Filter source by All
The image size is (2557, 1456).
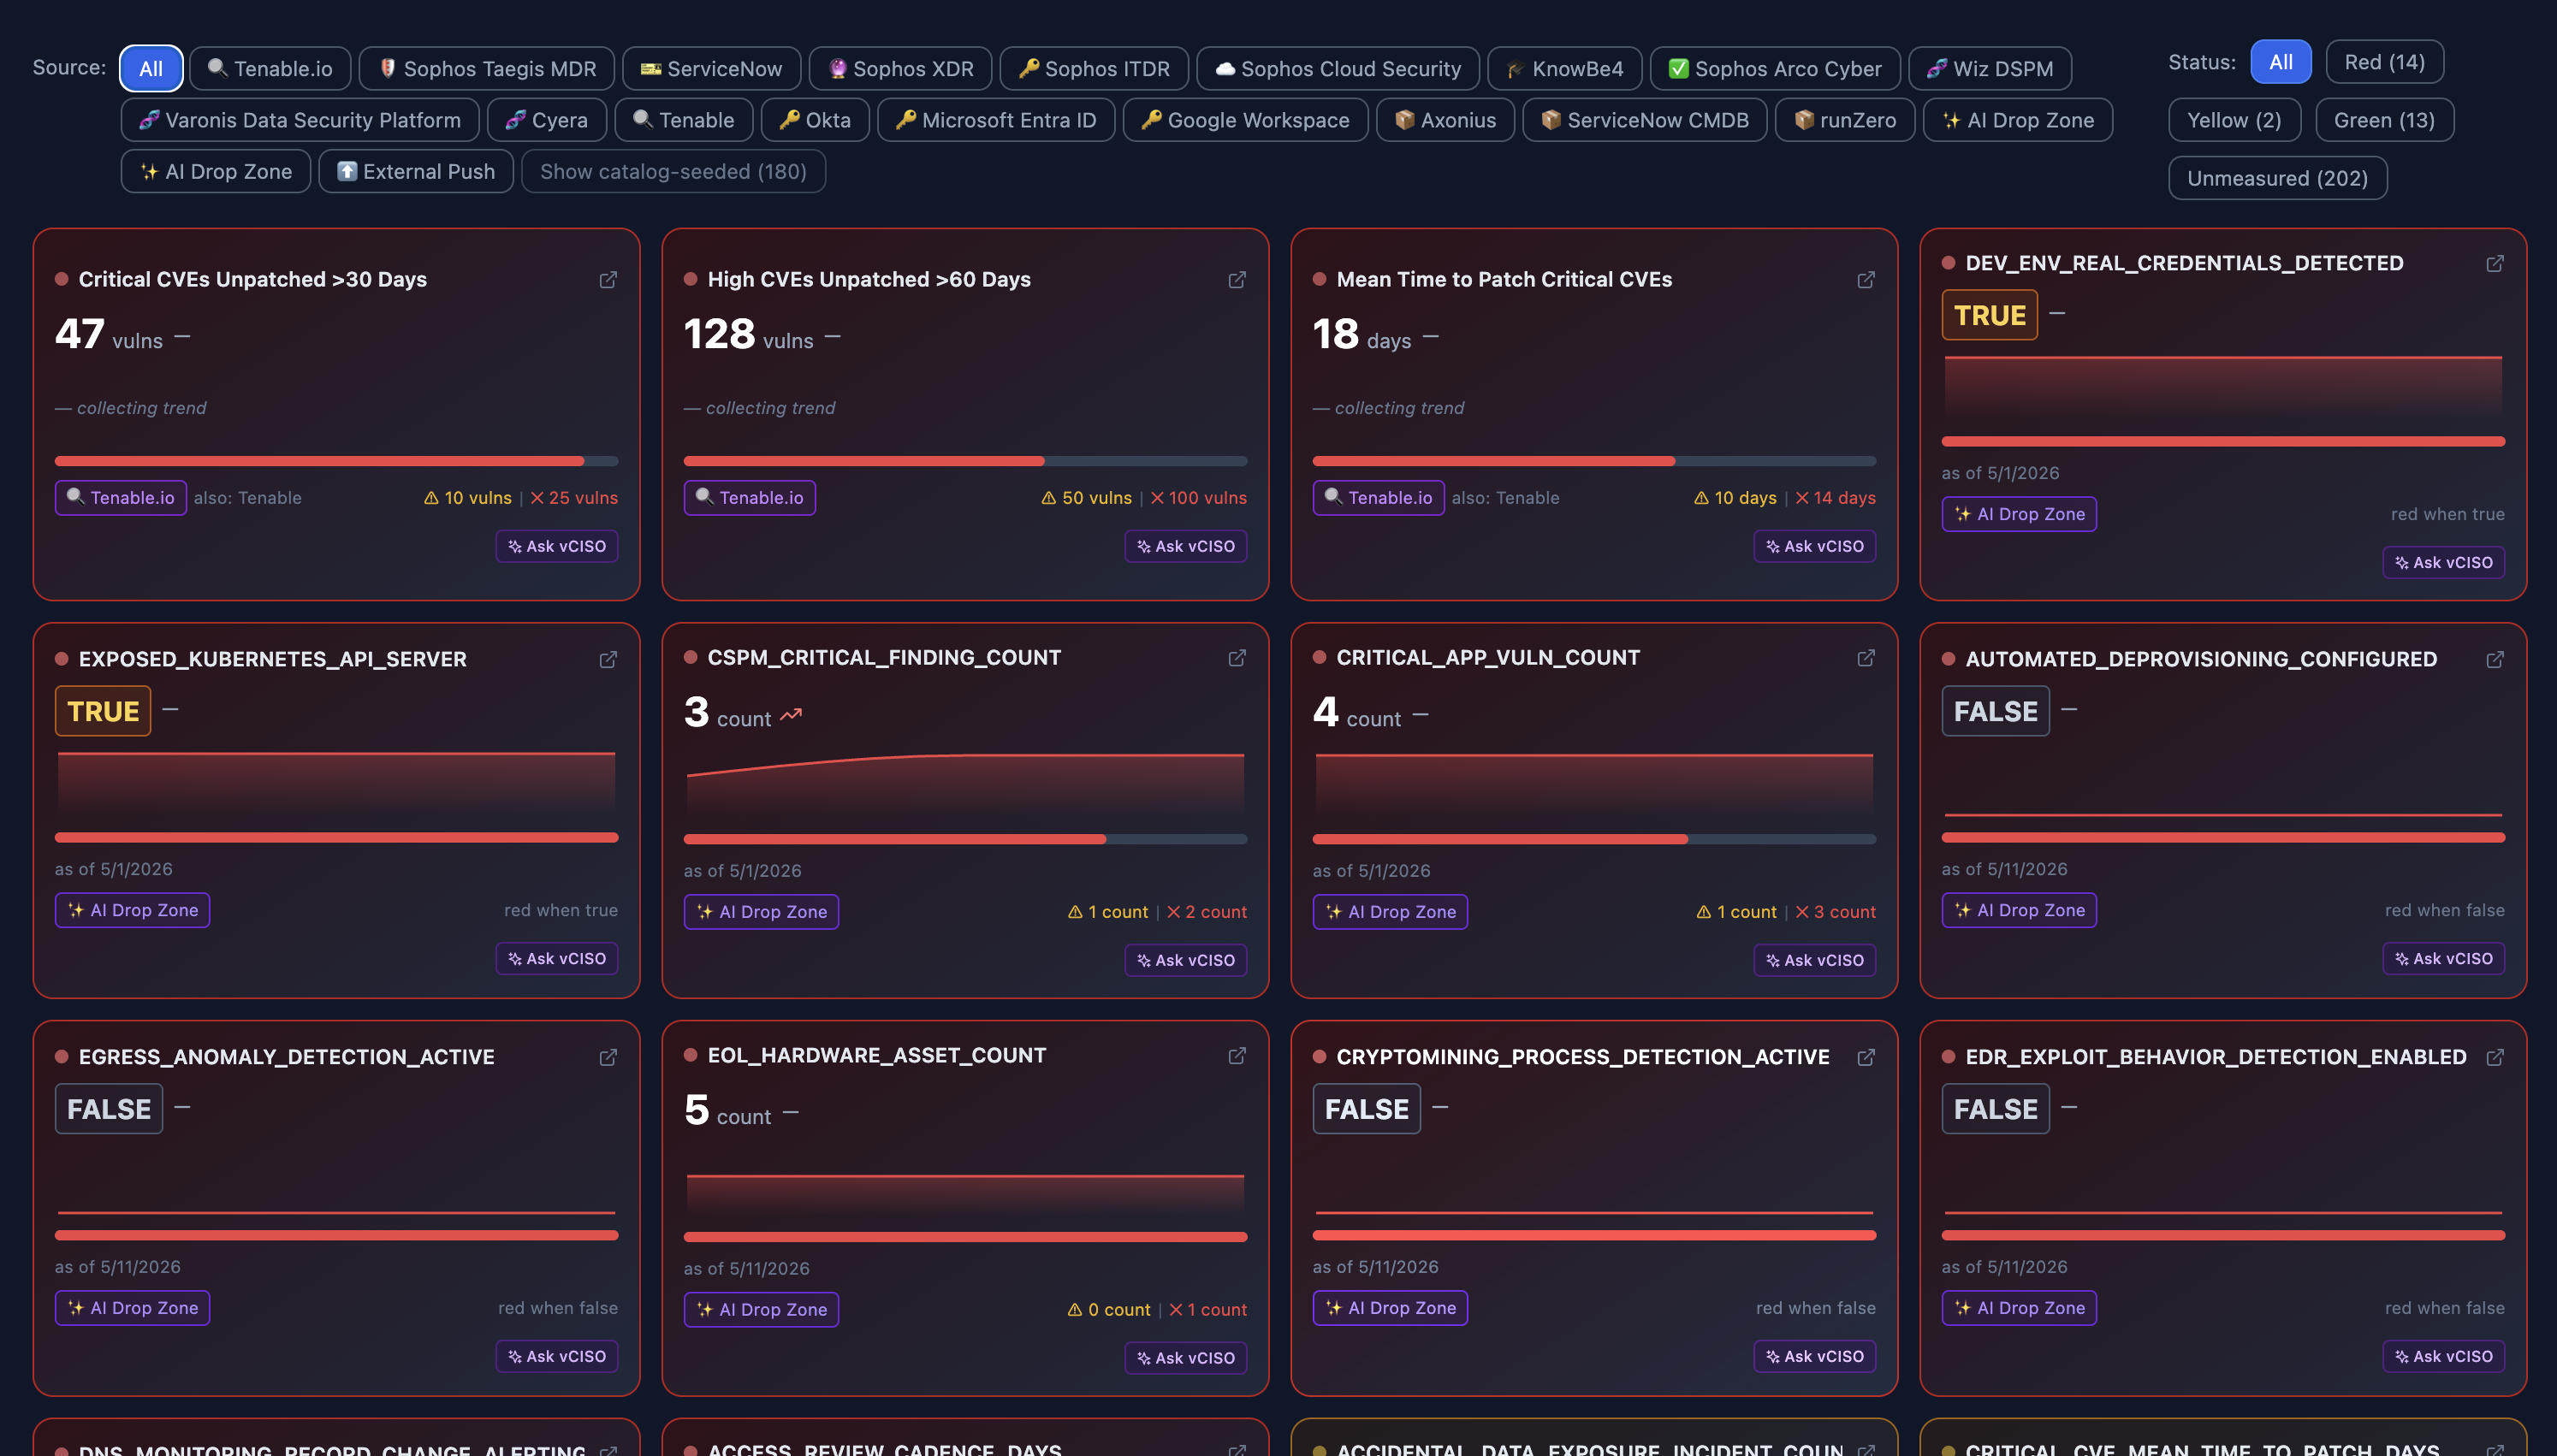coord(151,68)
